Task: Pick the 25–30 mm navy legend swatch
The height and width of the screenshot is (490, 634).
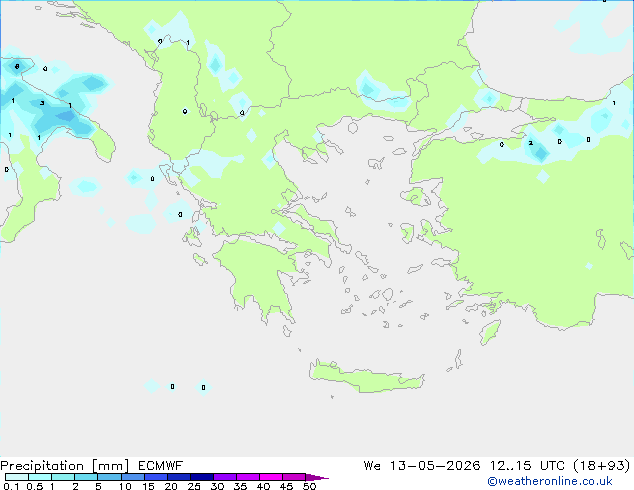Action: 202,477
